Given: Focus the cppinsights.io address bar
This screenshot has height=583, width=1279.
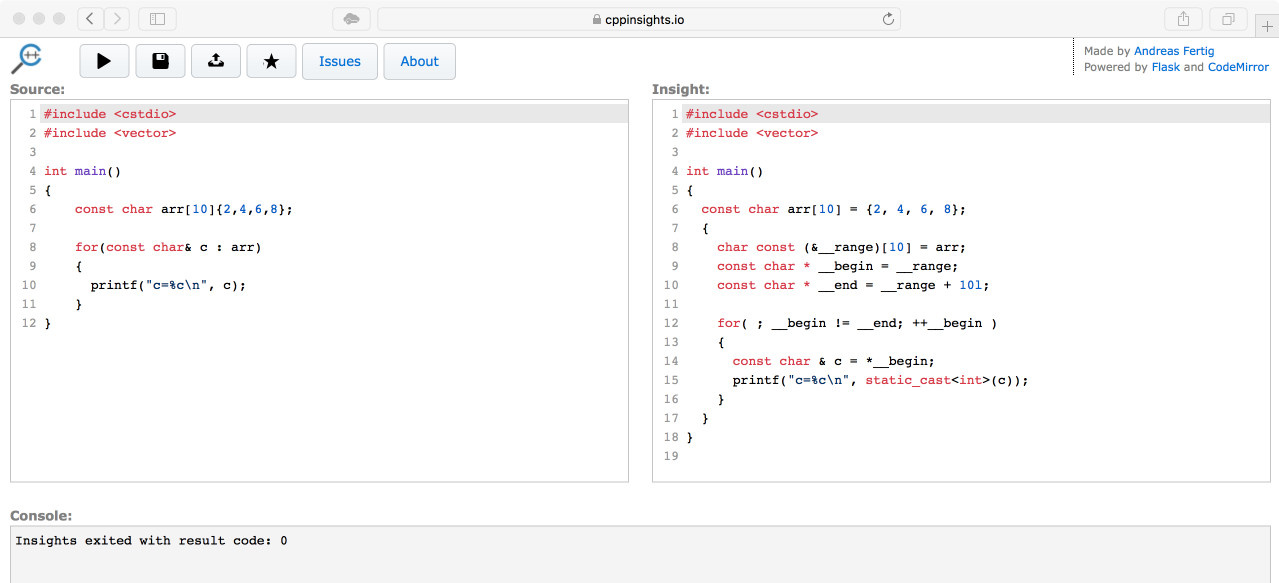Looking at the screenshot, I should click(638, 19).
